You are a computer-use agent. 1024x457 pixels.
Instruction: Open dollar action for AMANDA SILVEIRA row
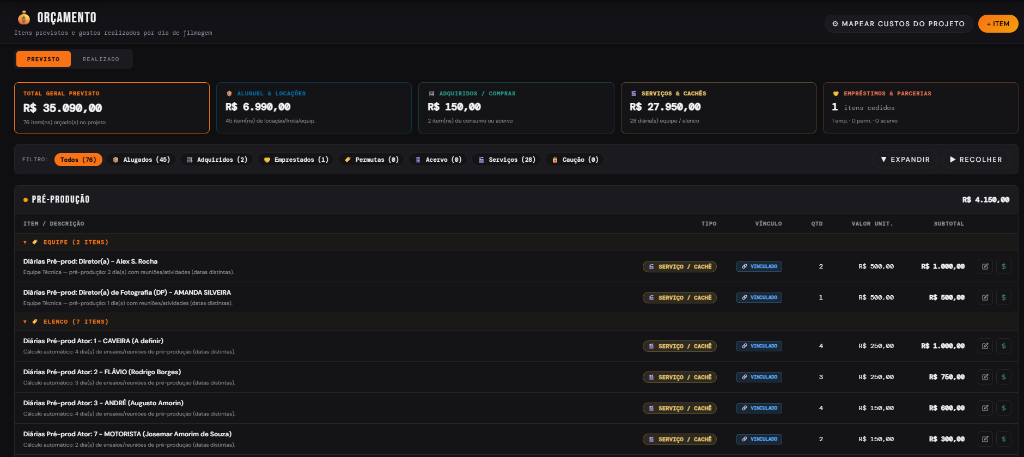(x=1004, y=298)
